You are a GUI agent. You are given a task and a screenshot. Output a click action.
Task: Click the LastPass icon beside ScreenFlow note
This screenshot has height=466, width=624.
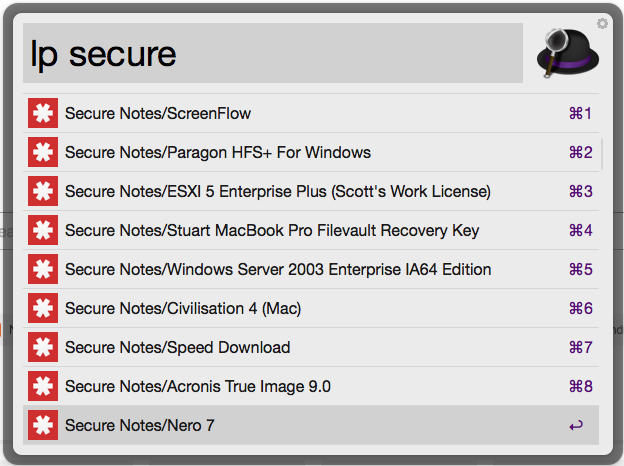pyautogui.click(x=42, y=114)
